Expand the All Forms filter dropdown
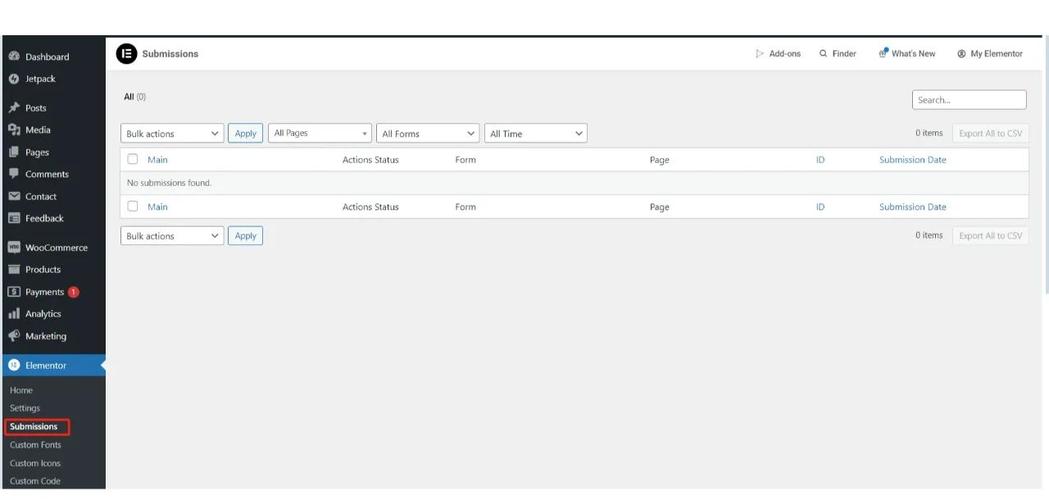 click(428, 134)
